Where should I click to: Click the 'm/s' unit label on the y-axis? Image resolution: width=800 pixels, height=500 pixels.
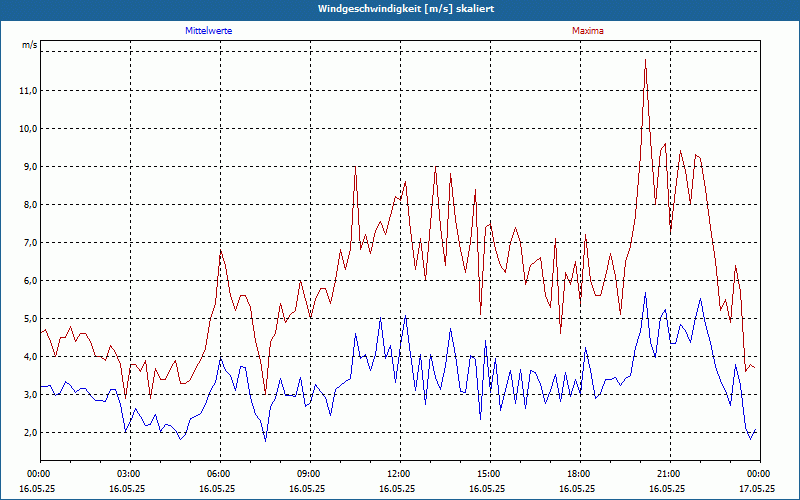coord(30,45)
